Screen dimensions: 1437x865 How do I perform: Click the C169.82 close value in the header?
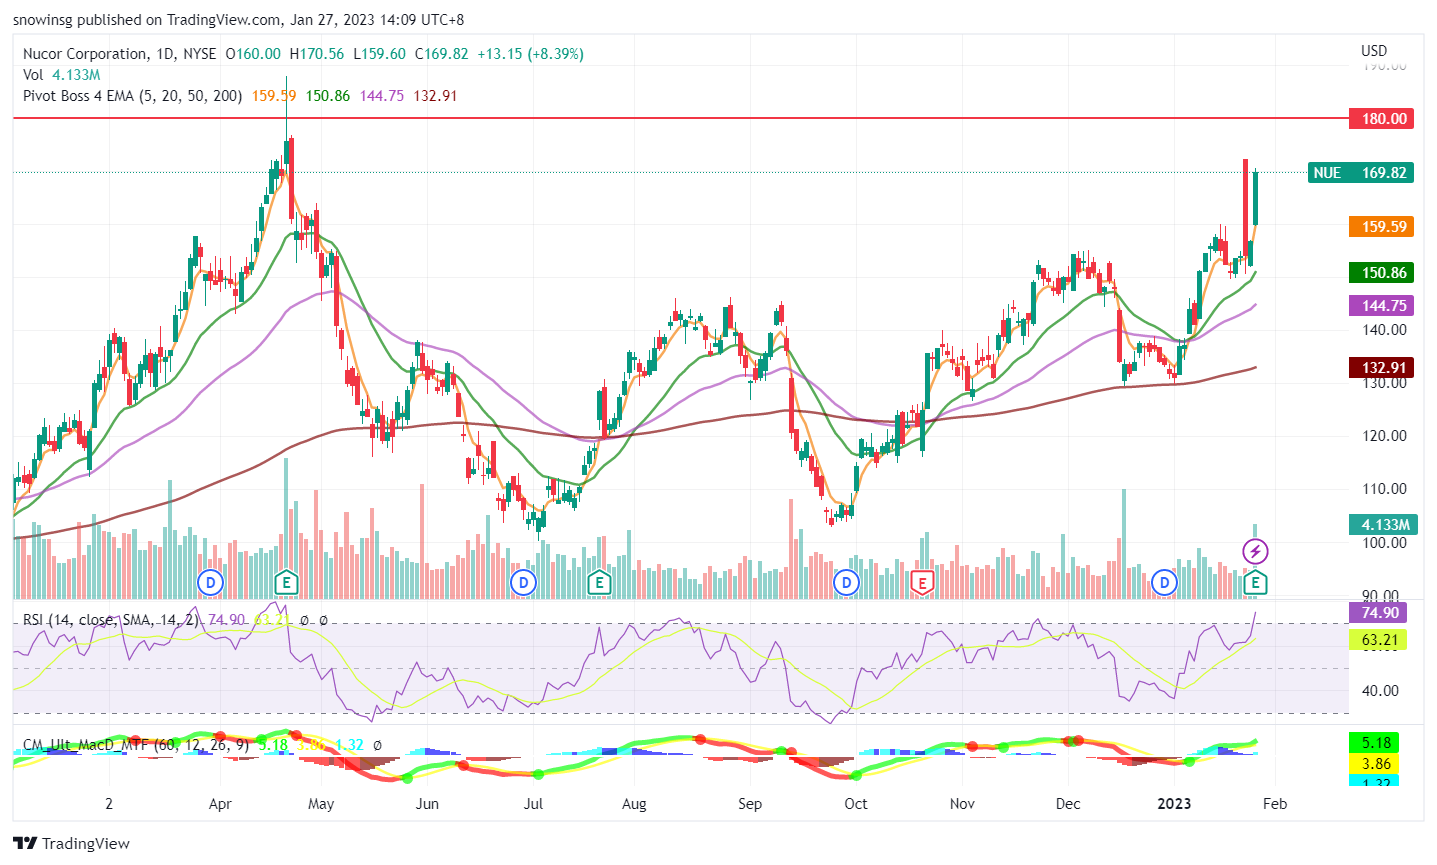[441, 54]
